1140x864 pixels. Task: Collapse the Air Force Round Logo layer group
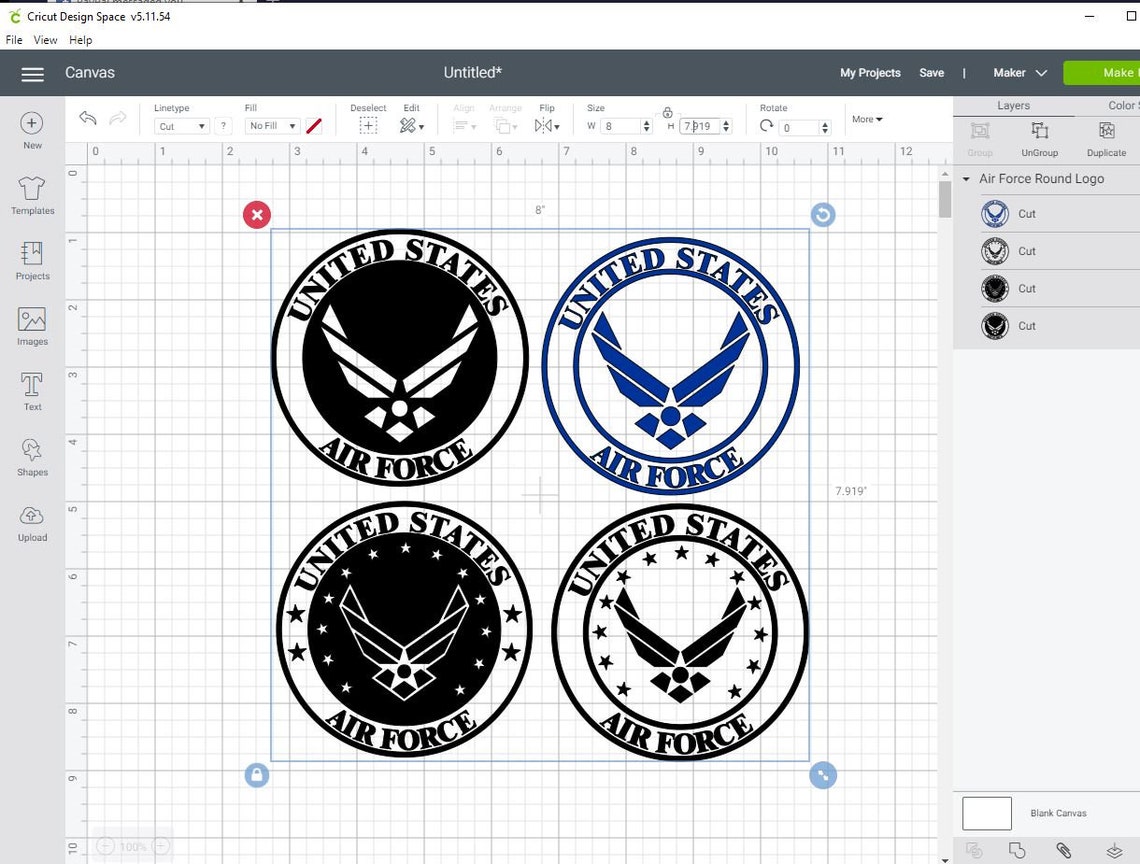[x=965, y=178]
